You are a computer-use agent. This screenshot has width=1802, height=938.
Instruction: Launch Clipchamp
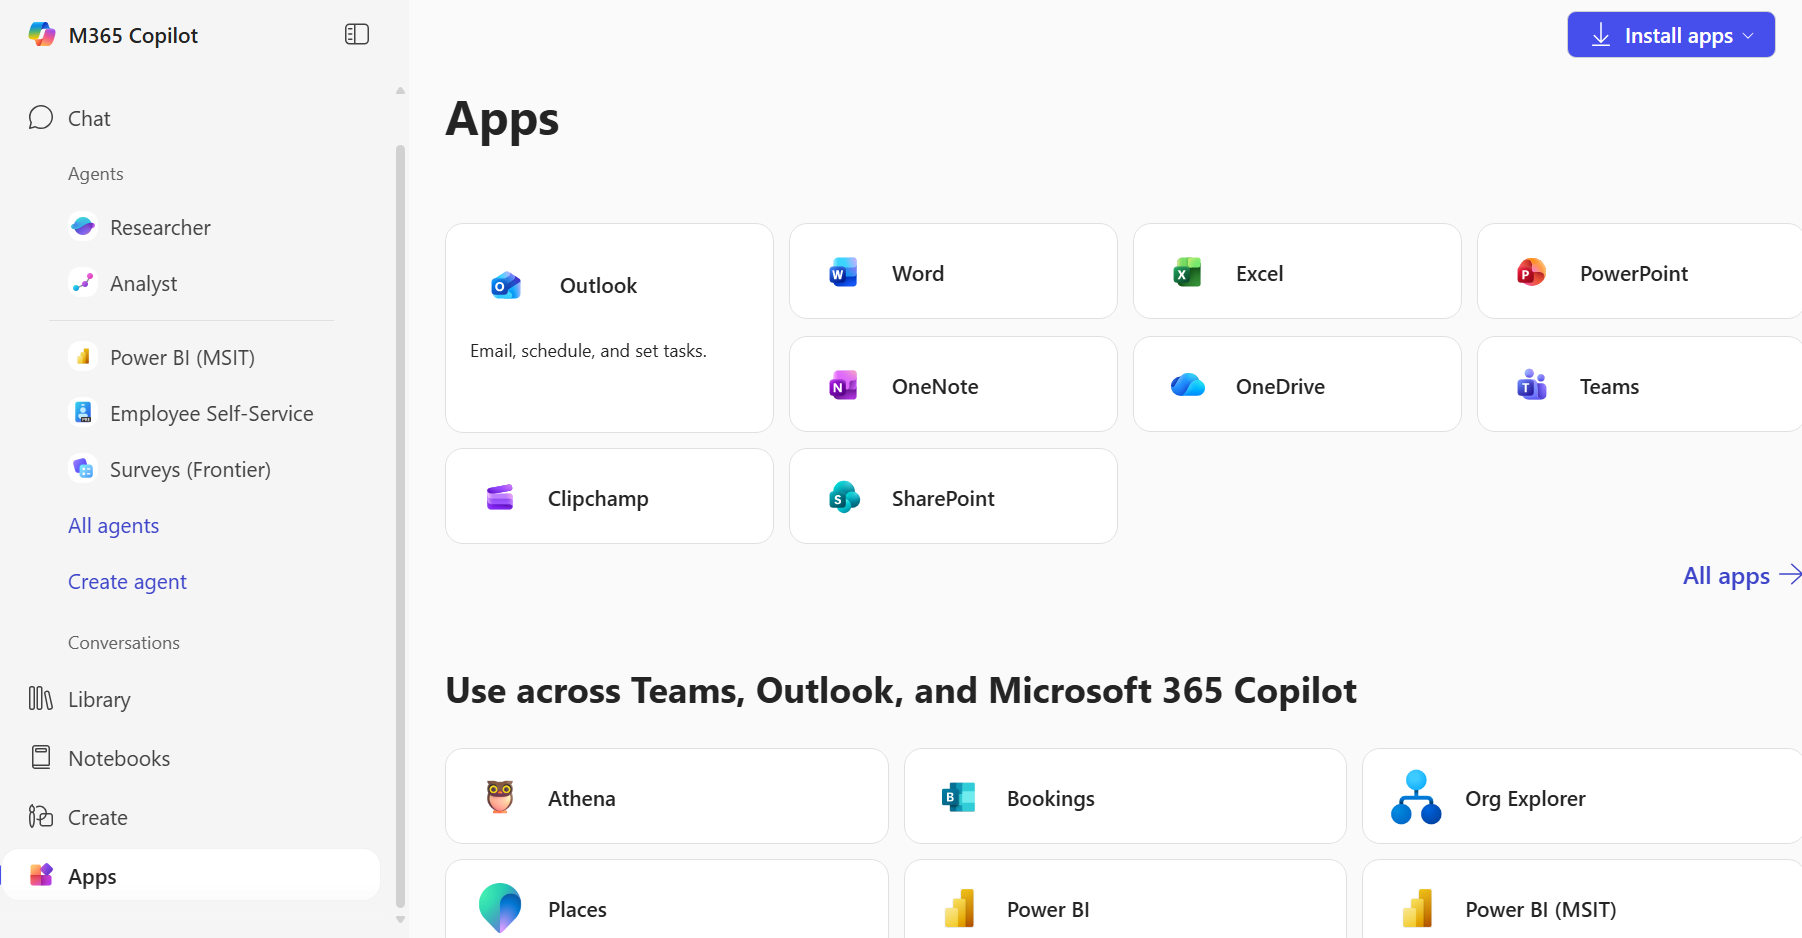608,496
